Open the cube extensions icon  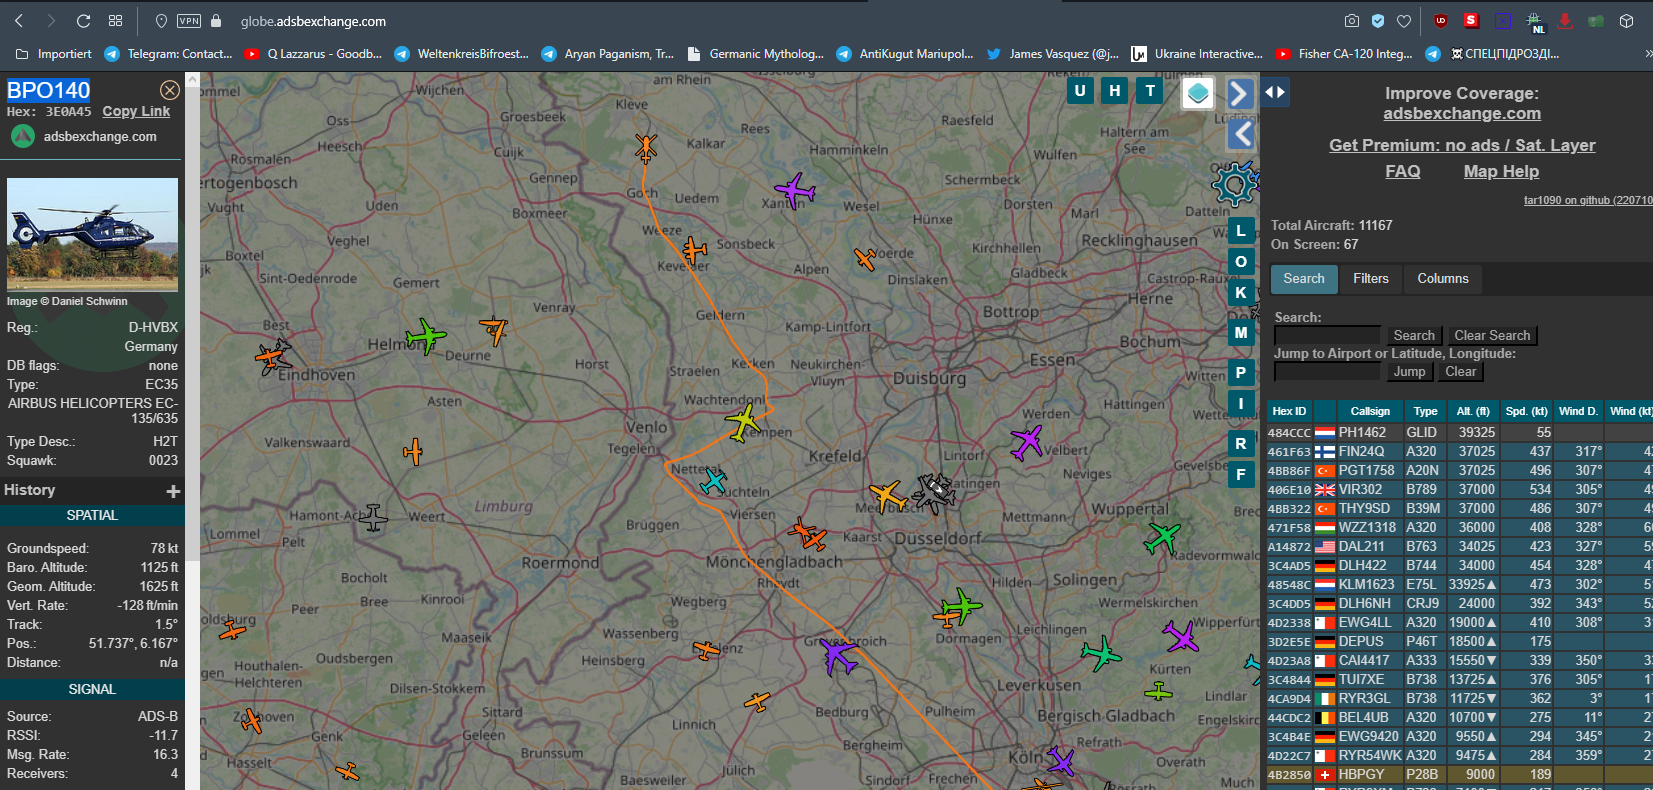pyautogui.click(x=1627, y=20)
